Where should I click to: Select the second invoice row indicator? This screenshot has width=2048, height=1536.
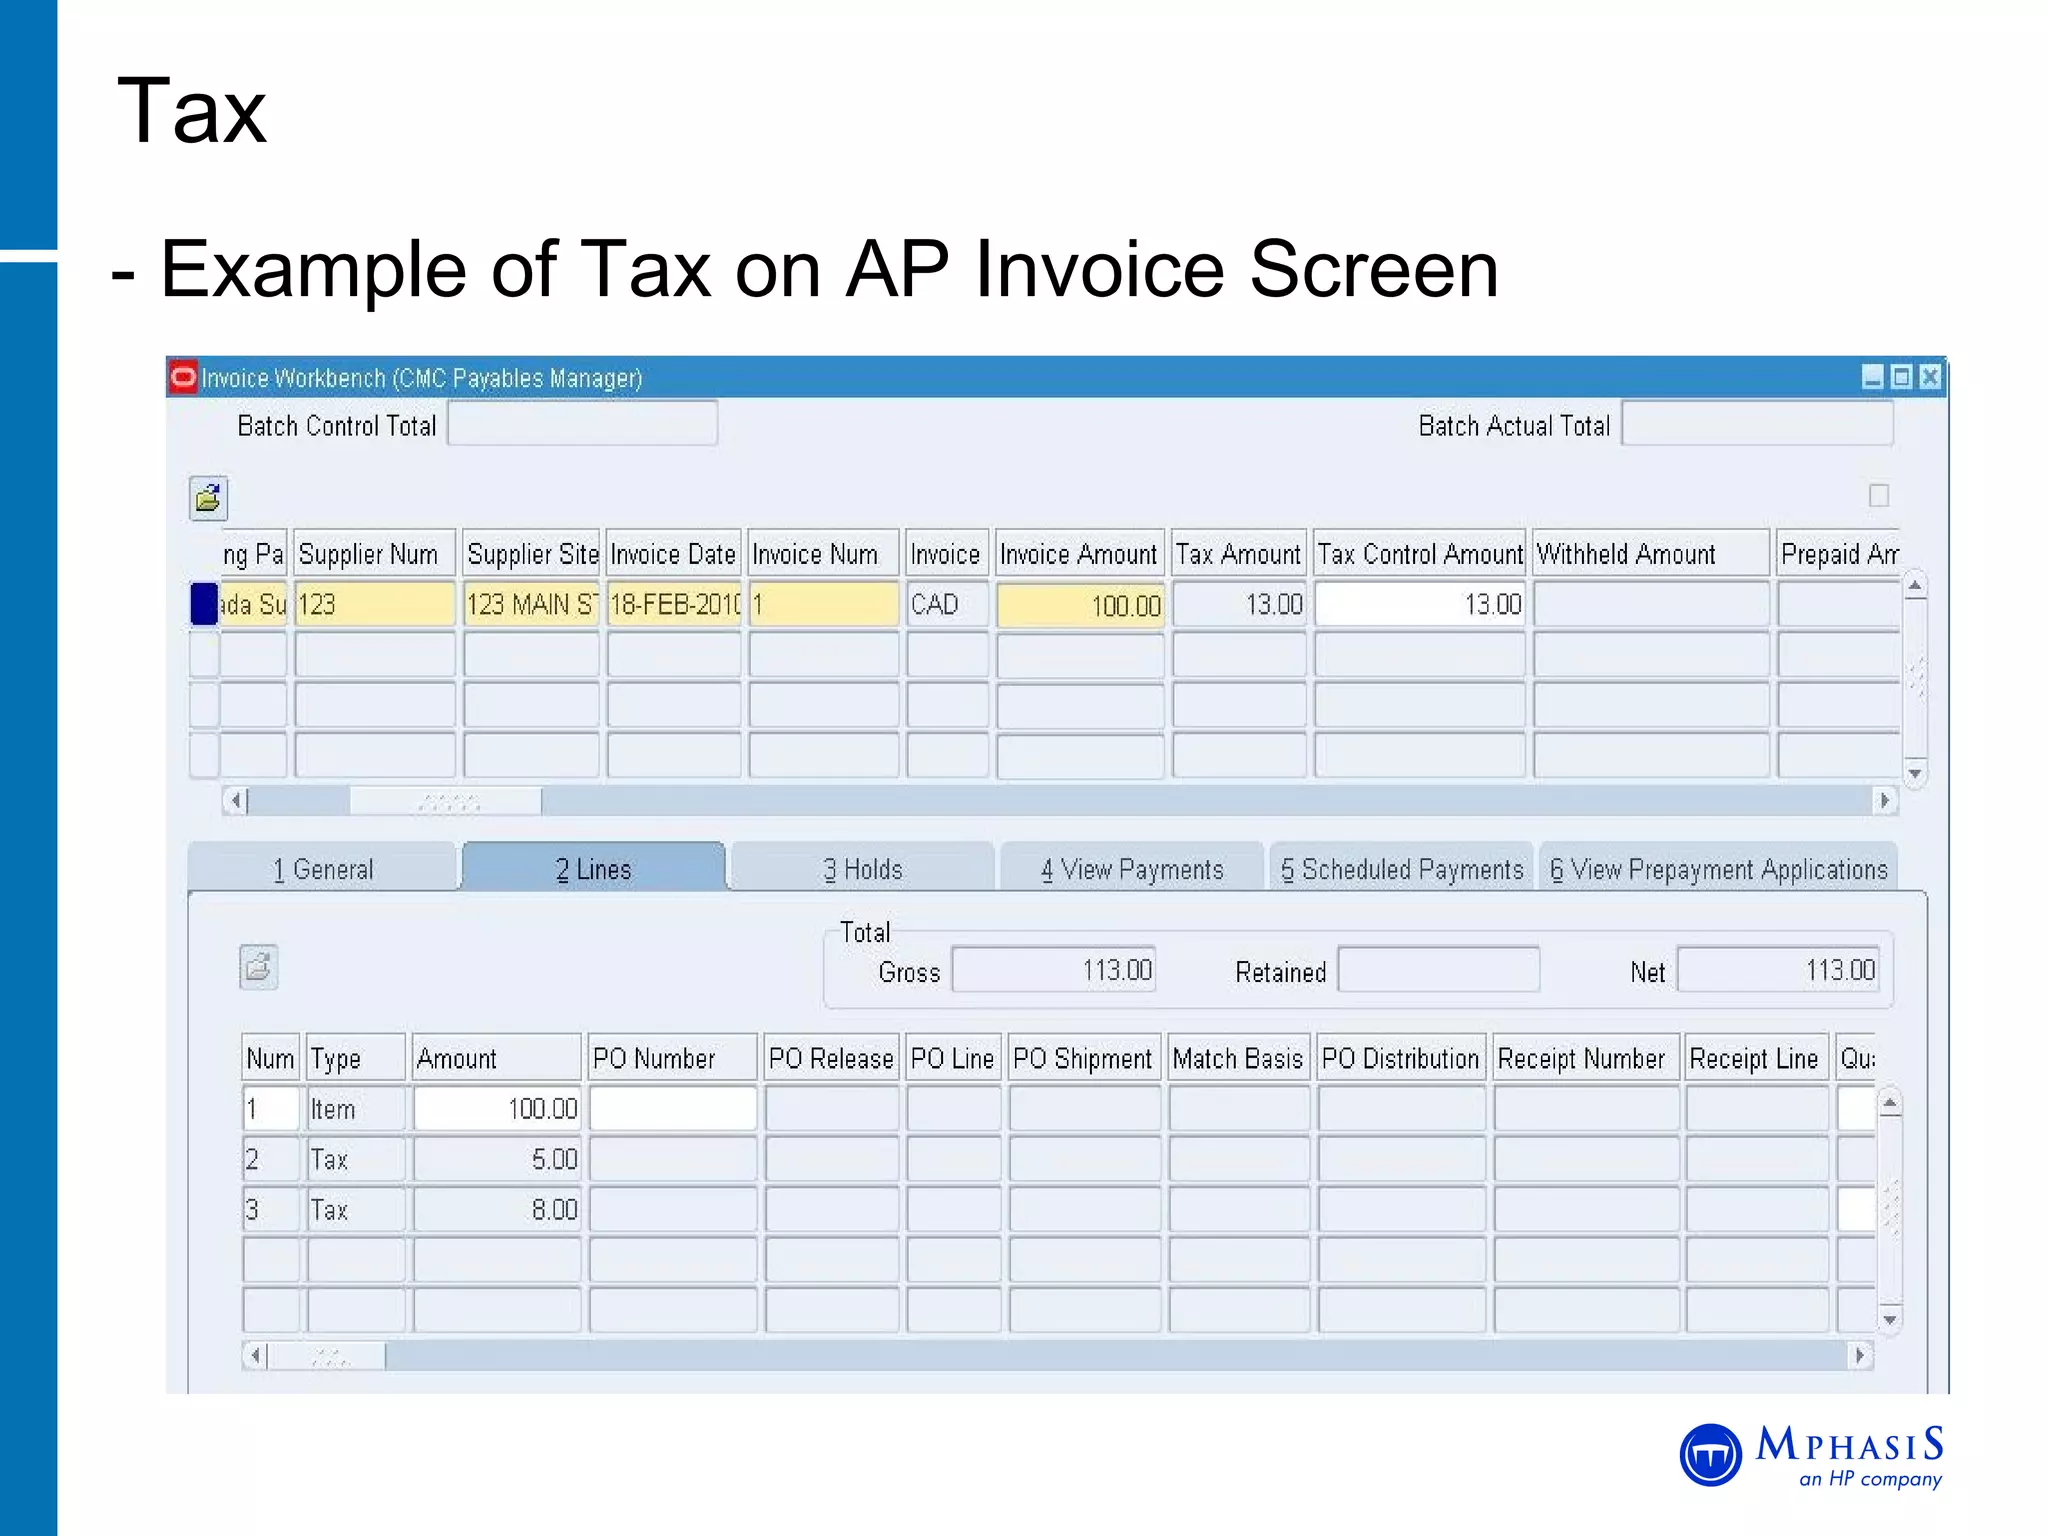(204, 655)
